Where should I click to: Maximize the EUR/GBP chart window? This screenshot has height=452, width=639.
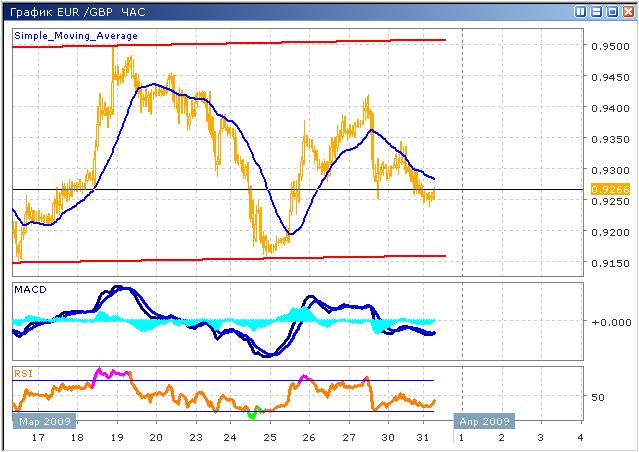pos(612,12)
